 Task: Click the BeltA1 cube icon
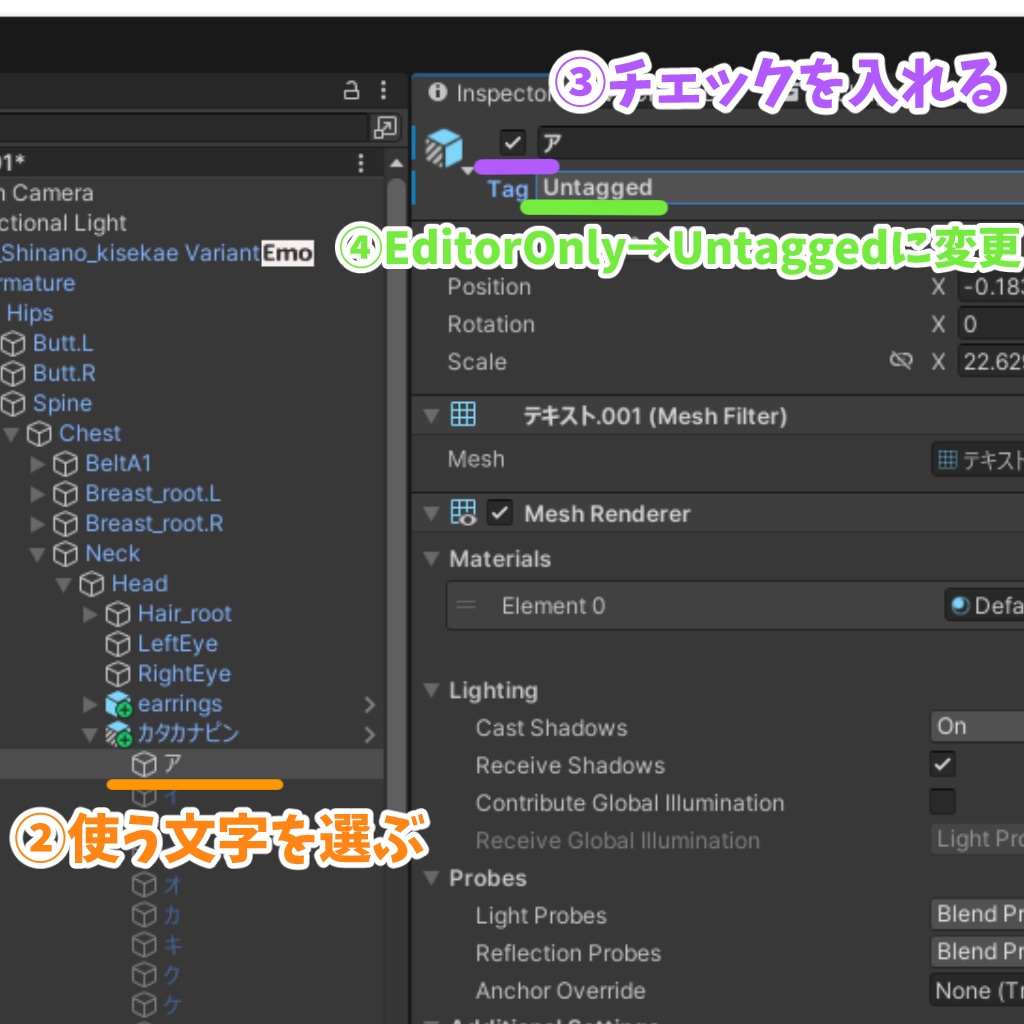65,464
